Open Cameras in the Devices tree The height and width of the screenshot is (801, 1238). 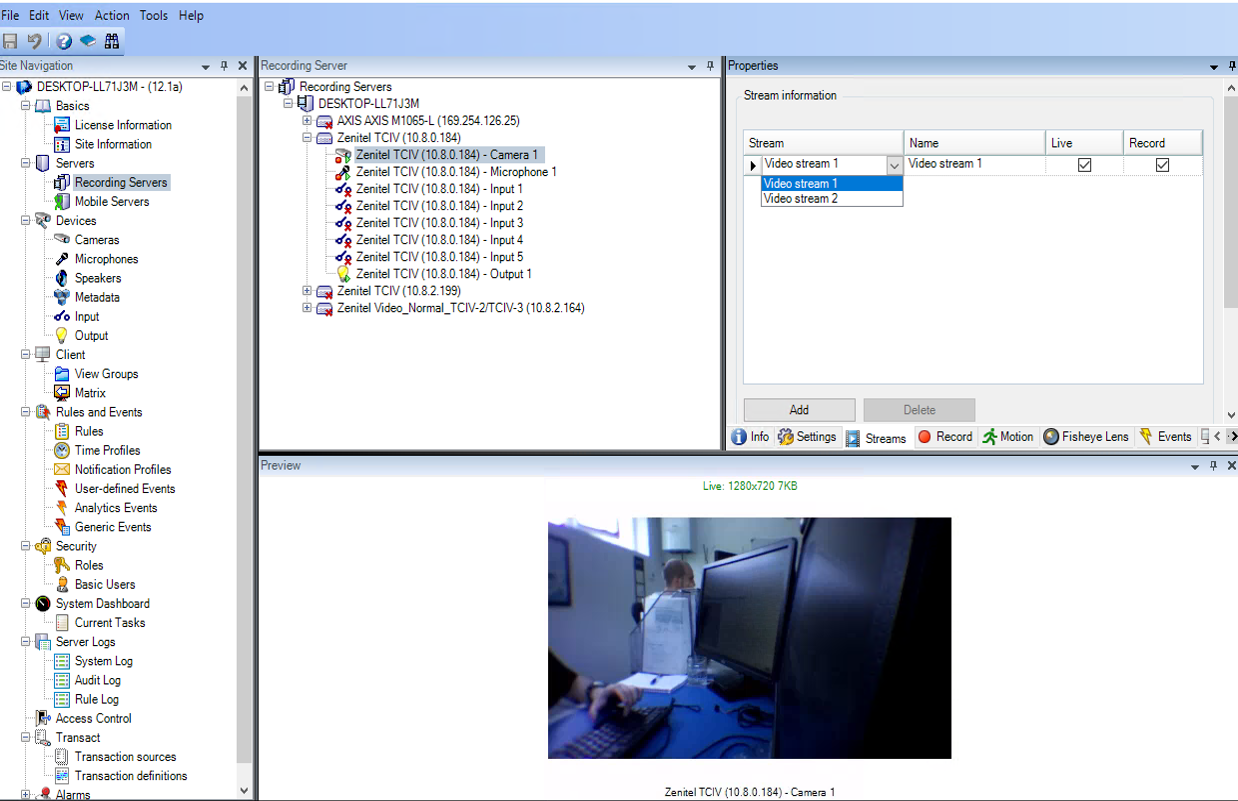[96, 240]
